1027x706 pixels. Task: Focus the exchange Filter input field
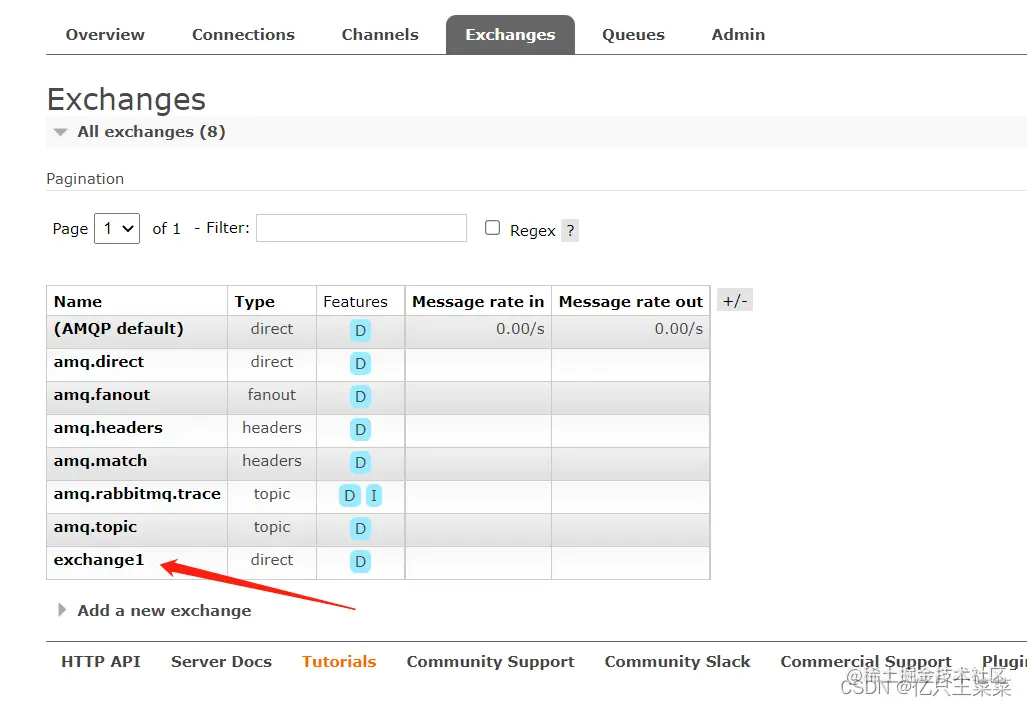click(x=362, y=228)
